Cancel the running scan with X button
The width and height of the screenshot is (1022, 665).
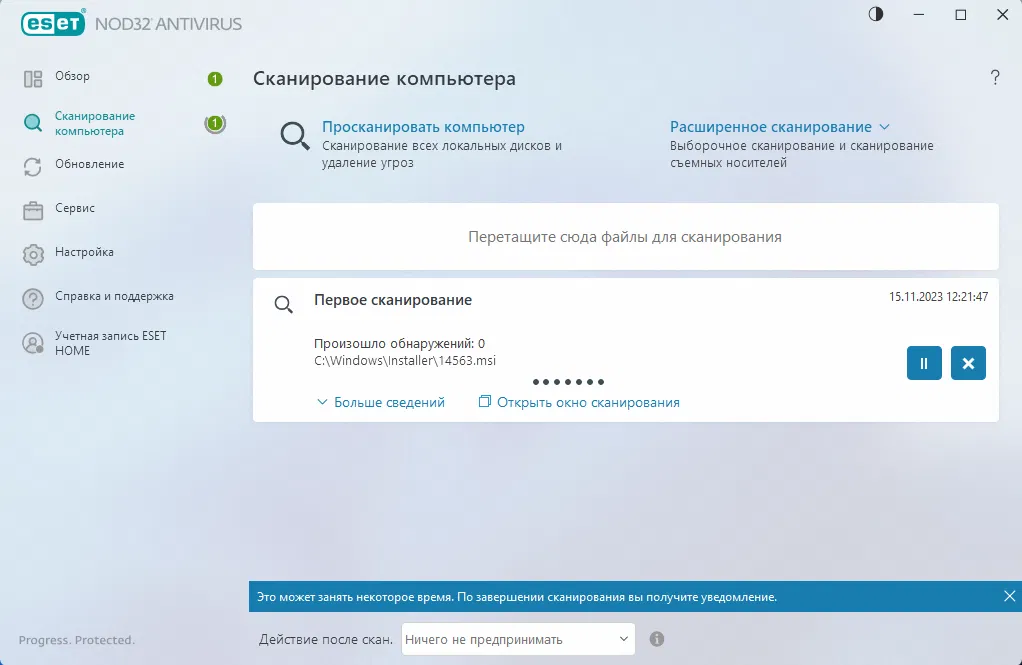(969, 363)
